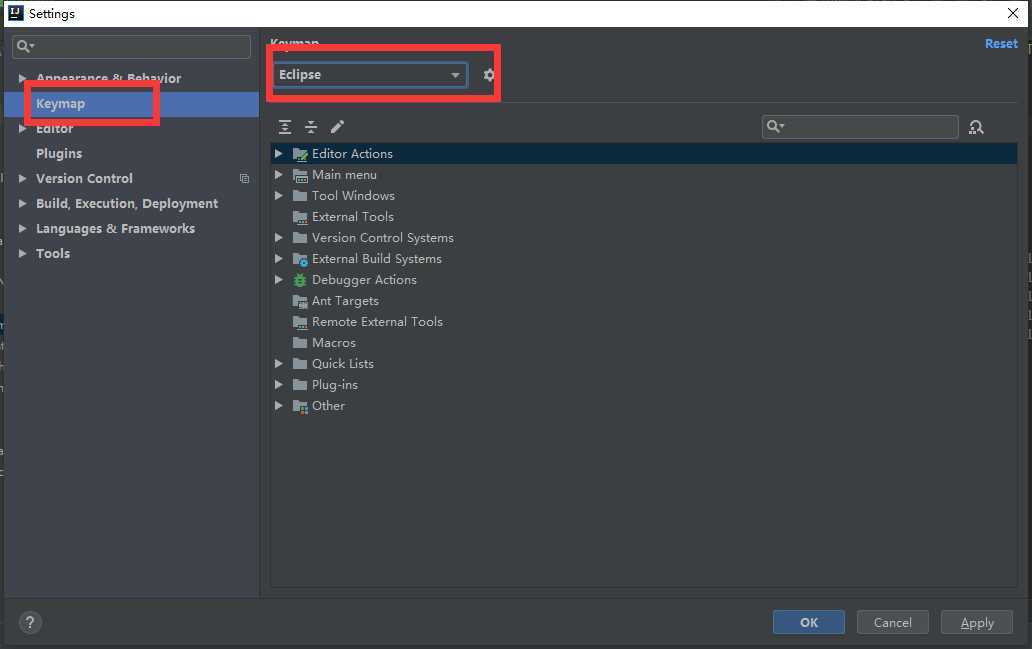This screenshot has height=649, width=1032.
Task: Click the Editor Actions folder icon
Action: [x=300, y=154]
